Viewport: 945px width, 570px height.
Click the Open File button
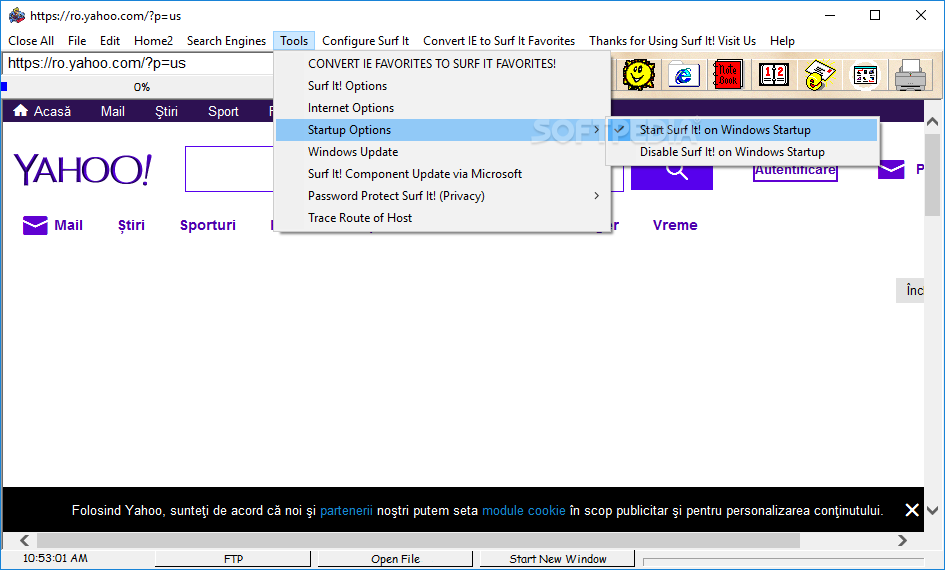click(395, 559)
